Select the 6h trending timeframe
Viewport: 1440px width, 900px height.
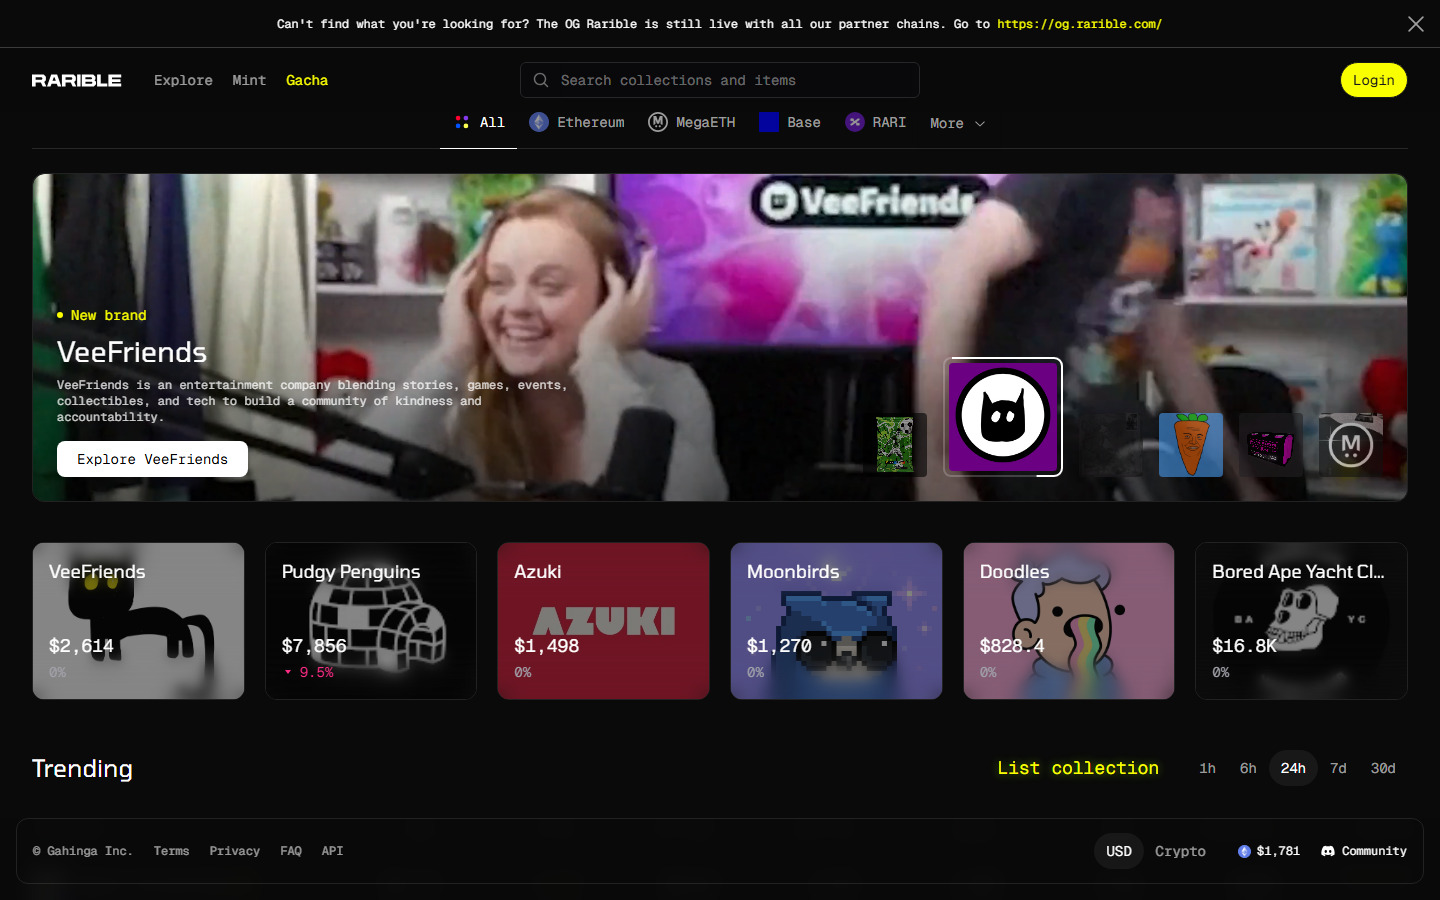[1248, 768]
